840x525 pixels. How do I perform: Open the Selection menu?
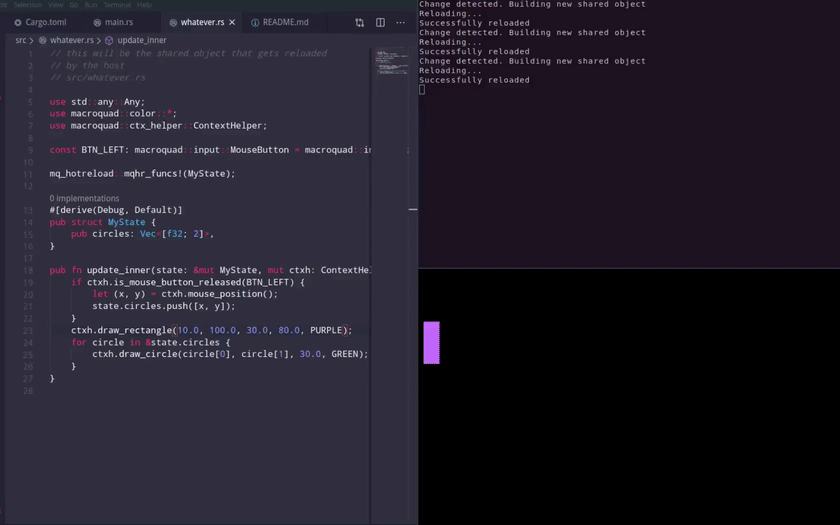(27, 4)
